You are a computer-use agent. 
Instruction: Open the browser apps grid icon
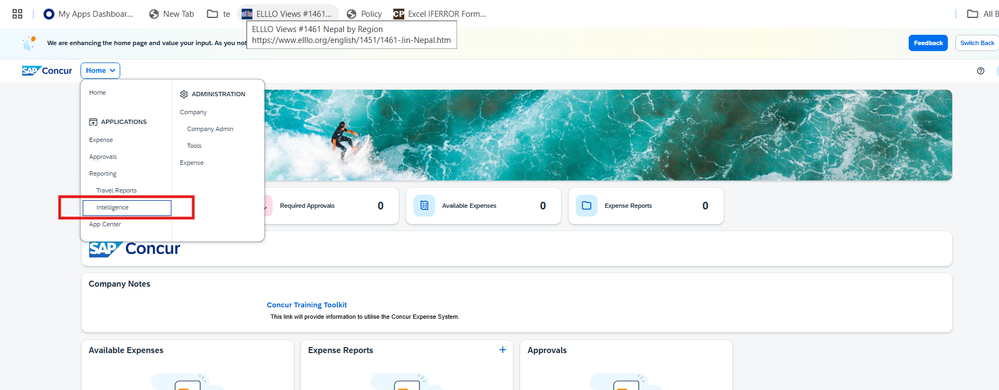coord(18,13)
